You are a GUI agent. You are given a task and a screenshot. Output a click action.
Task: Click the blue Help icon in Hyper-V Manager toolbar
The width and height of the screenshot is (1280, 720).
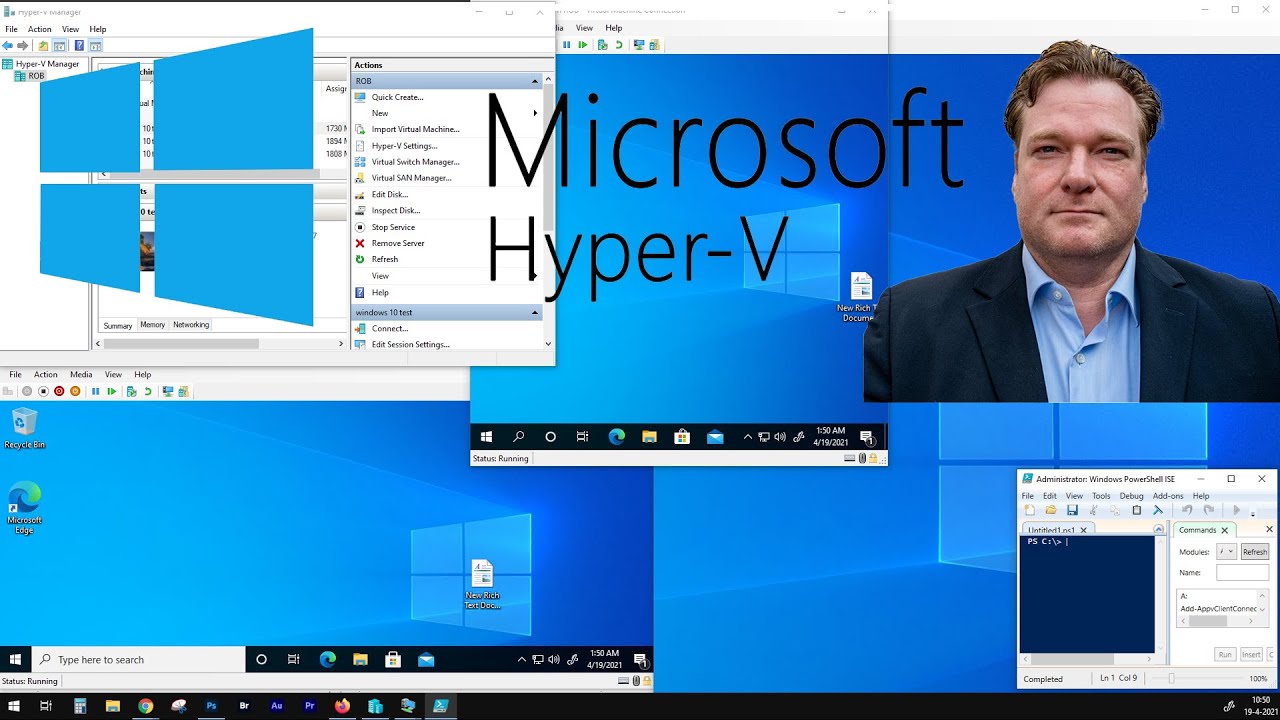[79, 45]
